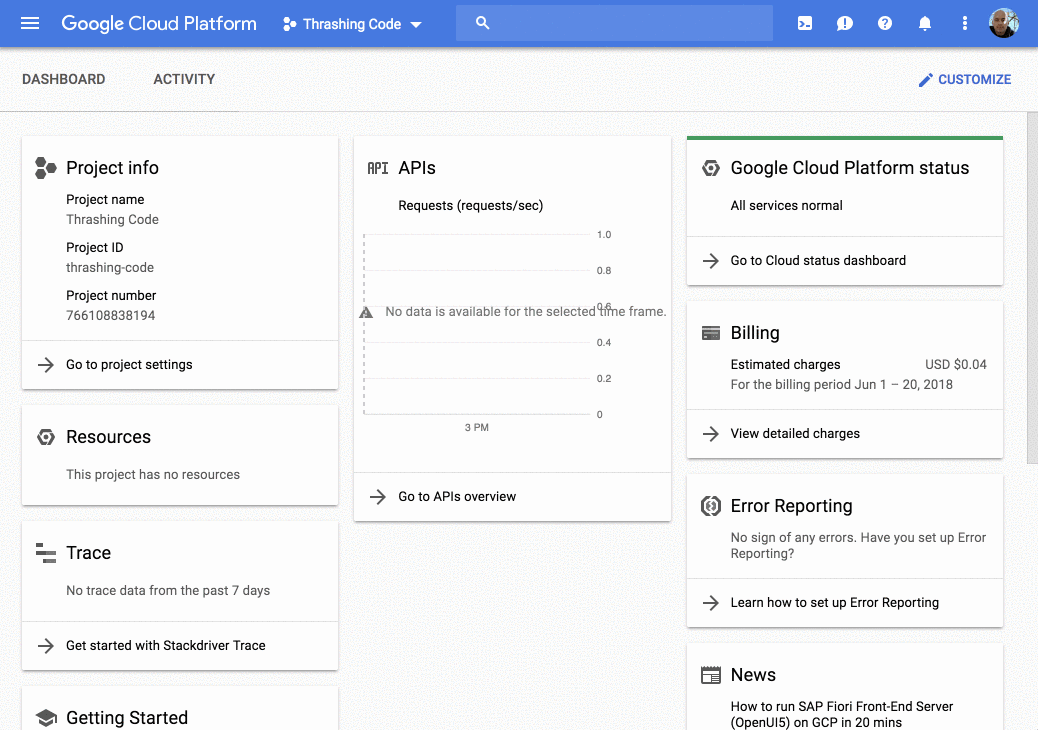Click the estimated charges USD $0.04 value
1038x730 pixels.
point(955,365)
